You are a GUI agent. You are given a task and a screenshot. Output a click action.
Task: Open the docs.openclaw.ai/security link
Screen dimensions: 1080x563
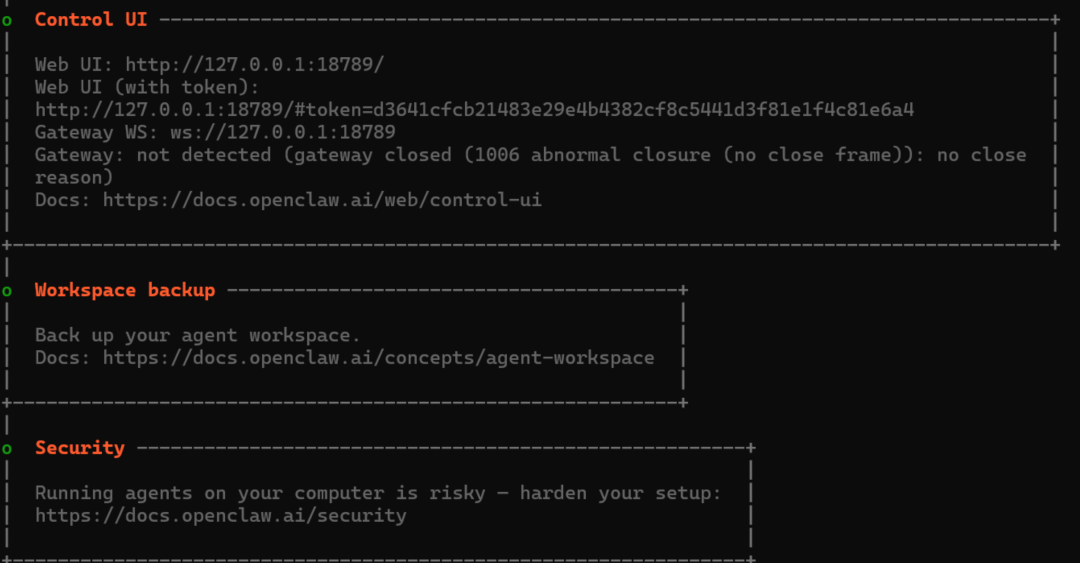220,516
